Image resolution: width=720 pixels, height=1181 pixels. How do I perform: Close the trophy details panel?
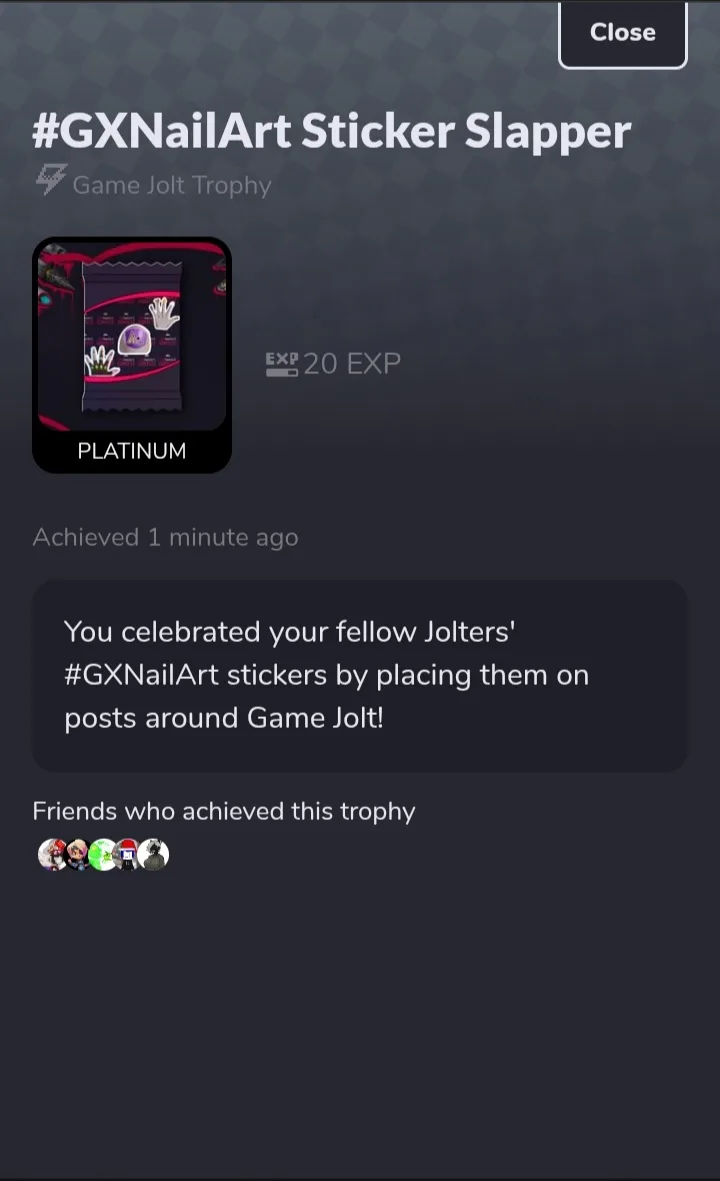pos(622,33)
